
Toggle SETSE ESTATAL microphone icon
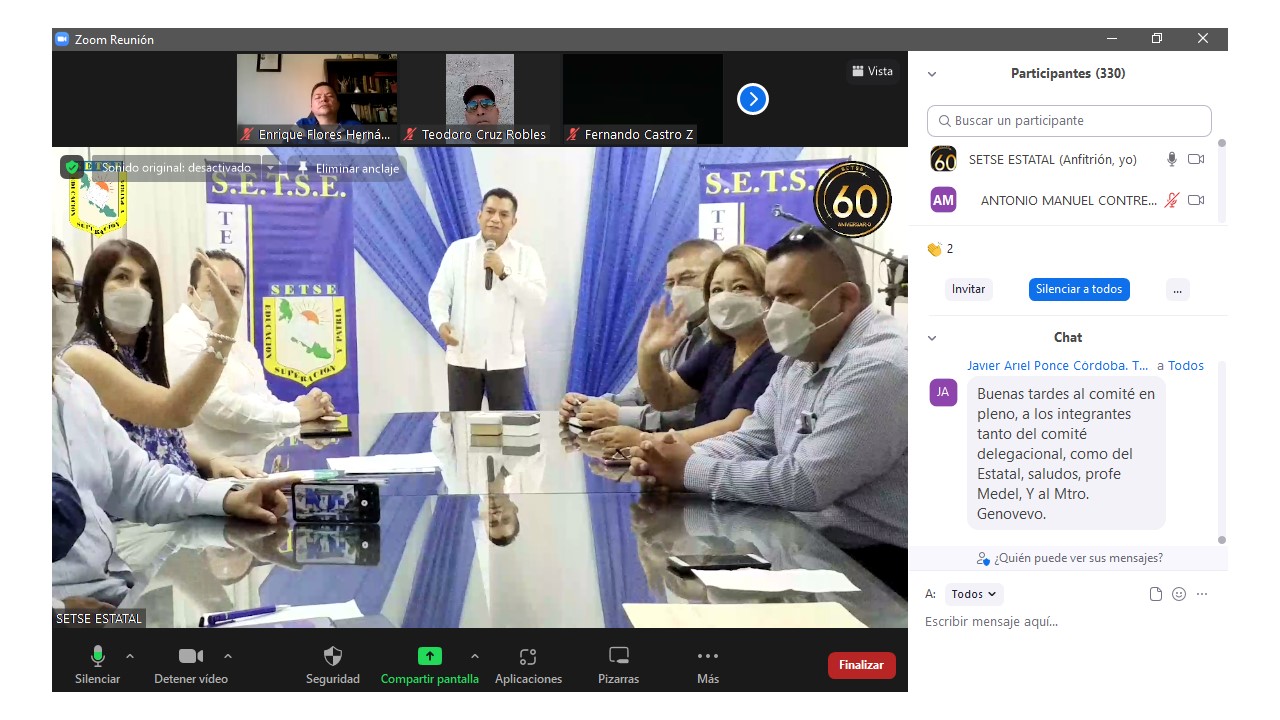(1172, 159)
